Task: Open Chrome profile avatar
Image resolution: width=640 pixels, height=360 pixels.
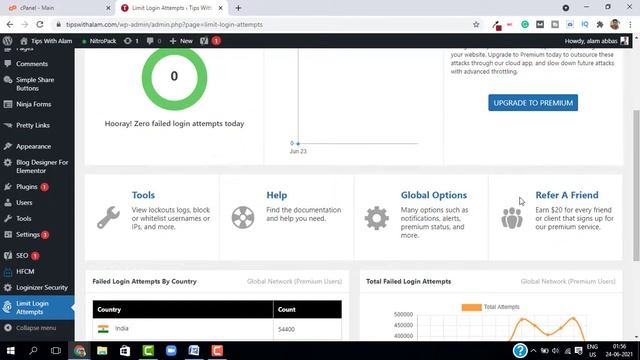Action: coord(615,24)
